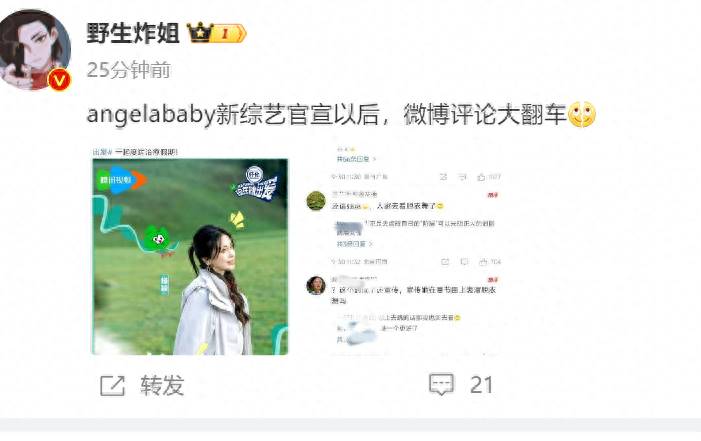
Task: Click comment icon in the 704 likes row
Action: tap(464, 262)
